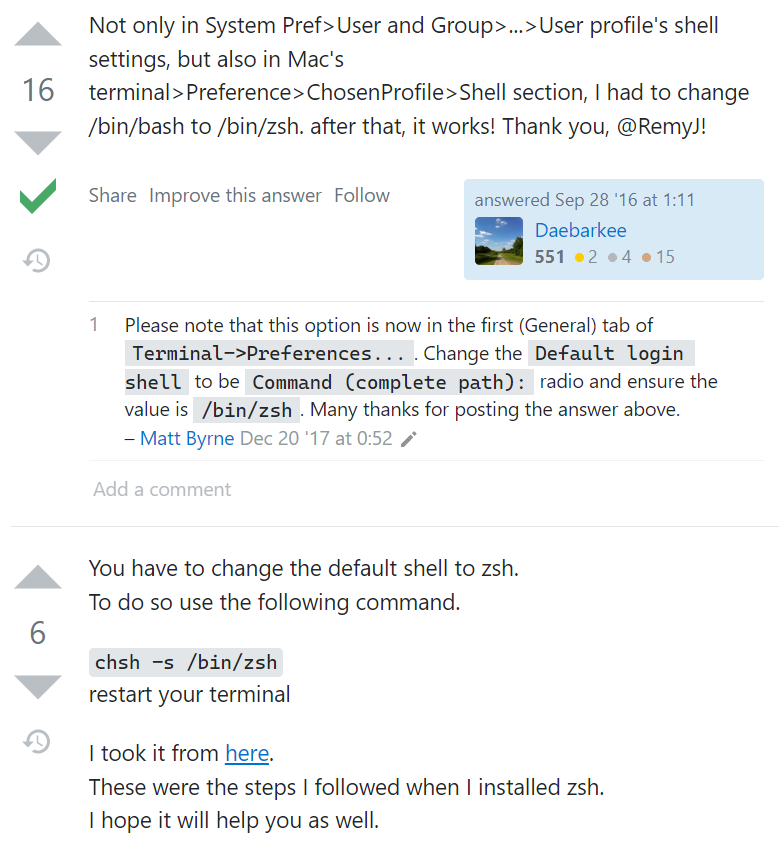
Task: Show the second answer's activity history
Action: click(38, 741)
